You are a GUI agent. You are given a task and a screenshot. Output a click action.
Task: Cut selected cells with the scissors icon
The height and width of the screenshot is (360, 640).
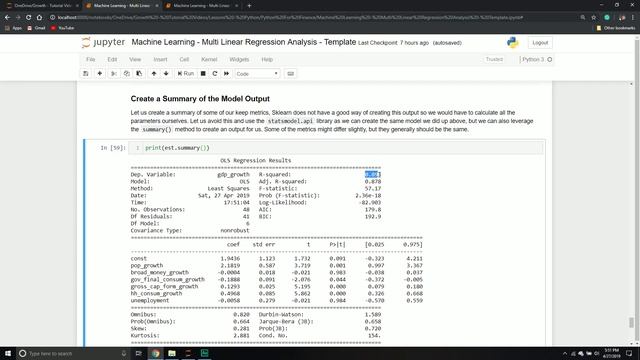(114, 73)
